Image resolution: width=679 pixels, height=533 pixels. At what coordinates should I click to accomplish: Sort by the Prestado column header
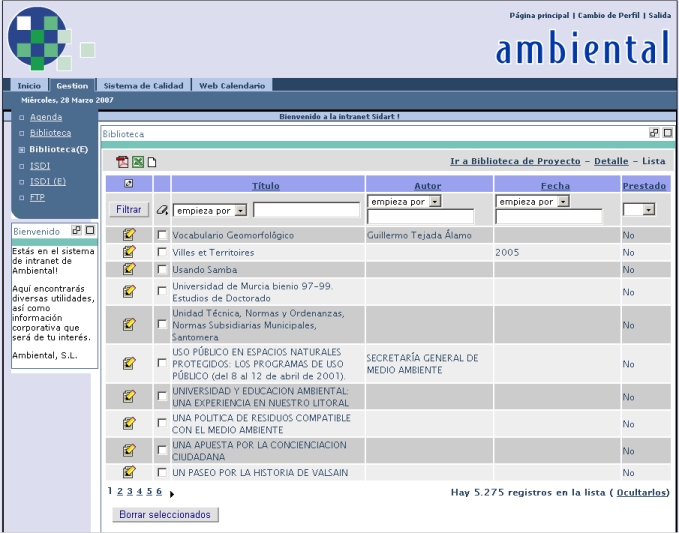click(644, 186)
